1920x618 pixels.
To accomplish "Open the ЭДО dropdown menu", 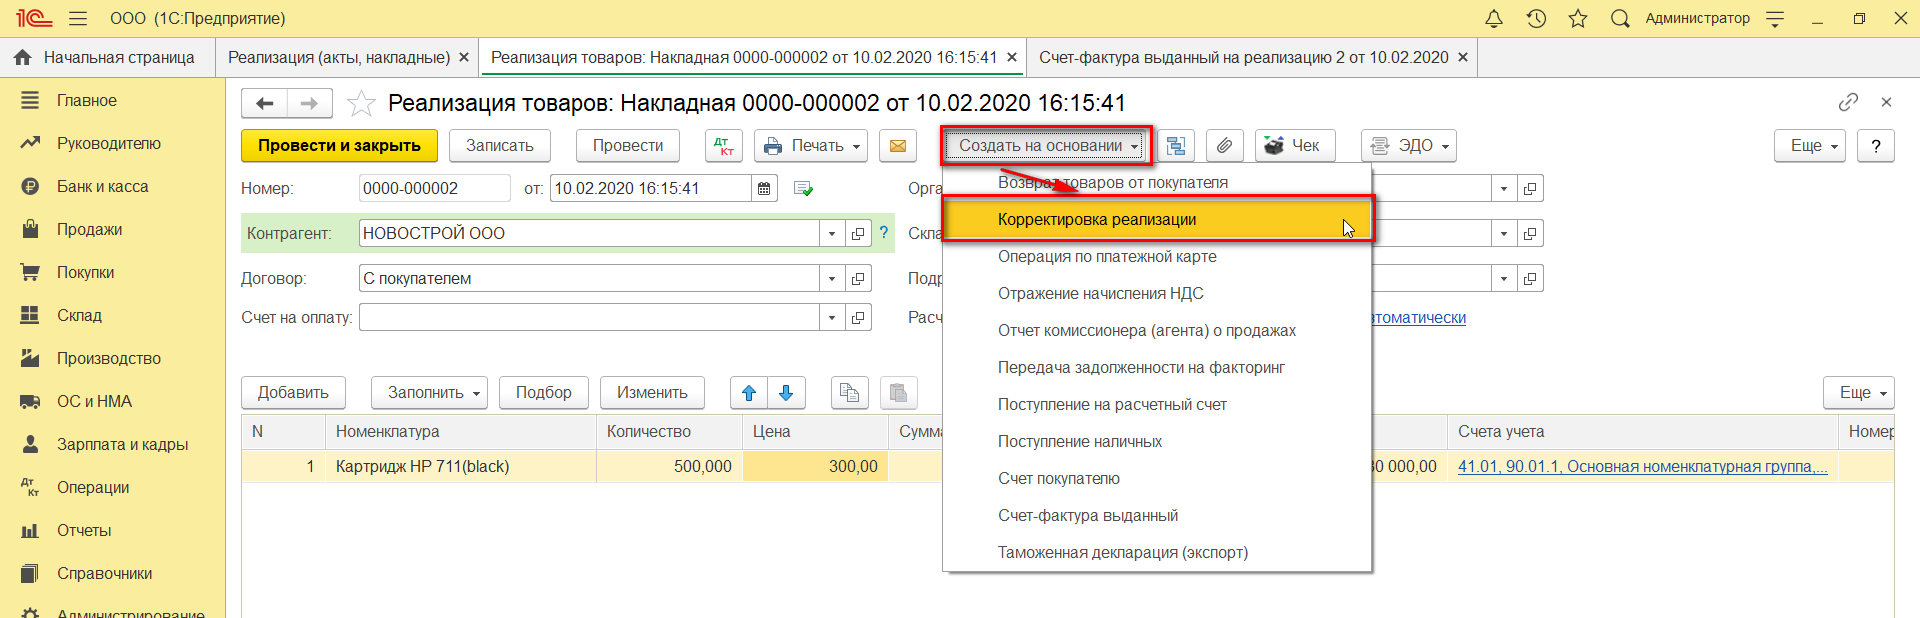I will pyautogui.click(x=1409, y=146).
